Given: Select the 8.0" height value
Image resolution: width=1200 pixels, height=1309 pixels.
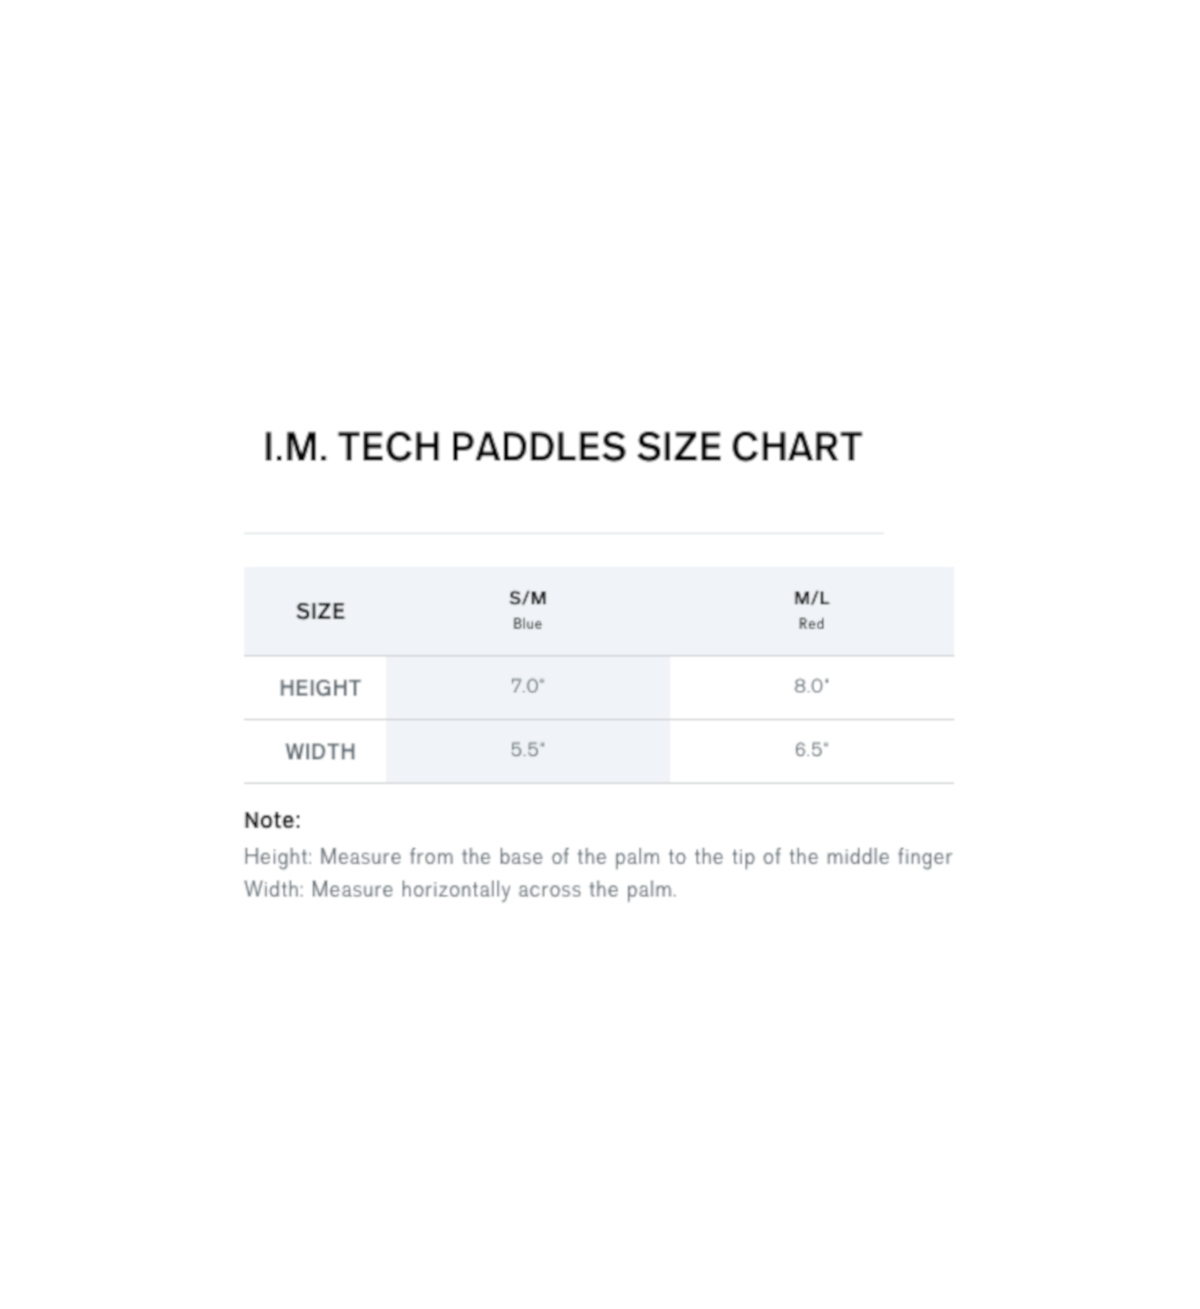Looking at the screenshot, I should point(811,686).
